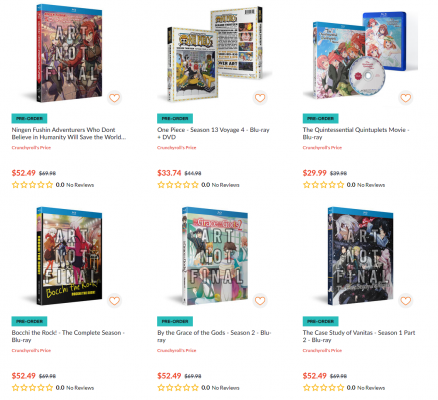Open By the Grace of the Gods title

pos(214,336)
